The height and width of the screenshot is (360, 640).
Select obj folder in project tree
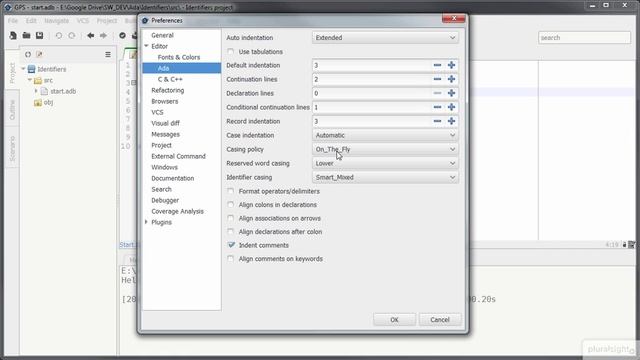point(48,102)
